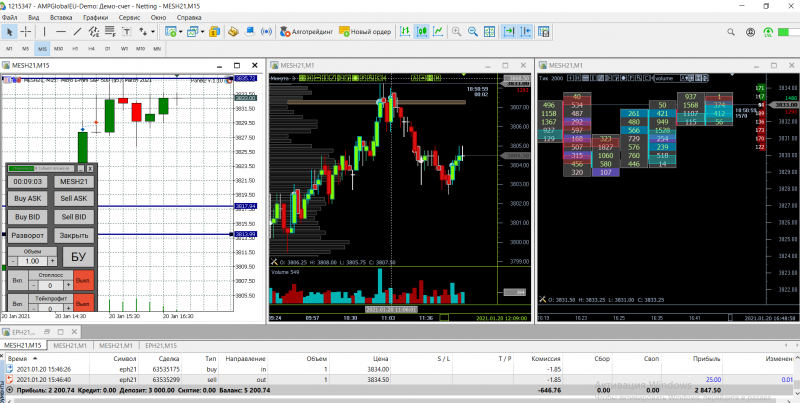The image size is (800, 403).
Task: Toggle chart auto-scroll to end
Action: click(509, 32)
